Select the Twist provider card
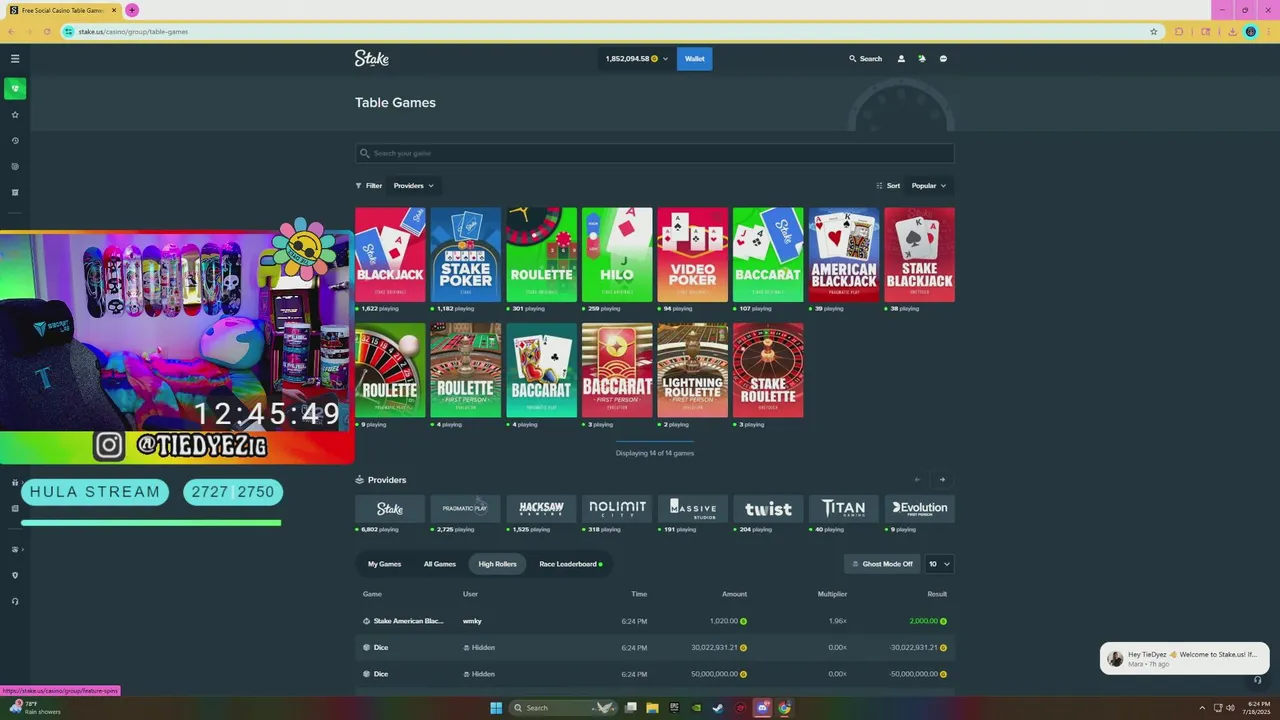1280x720 pixels. [768, 508]
